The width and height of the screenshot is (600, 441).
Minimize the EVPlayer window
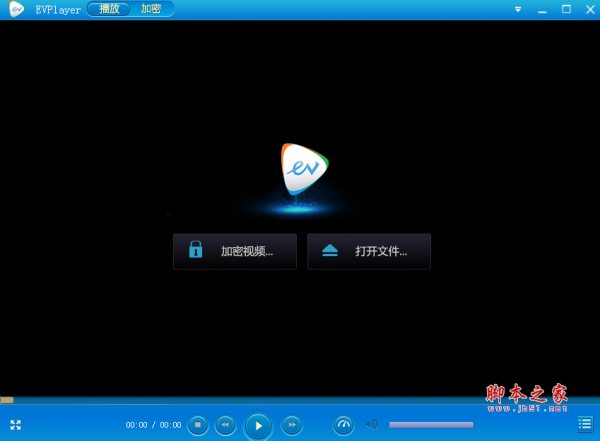pyautogui.click(x=542, y=10)
